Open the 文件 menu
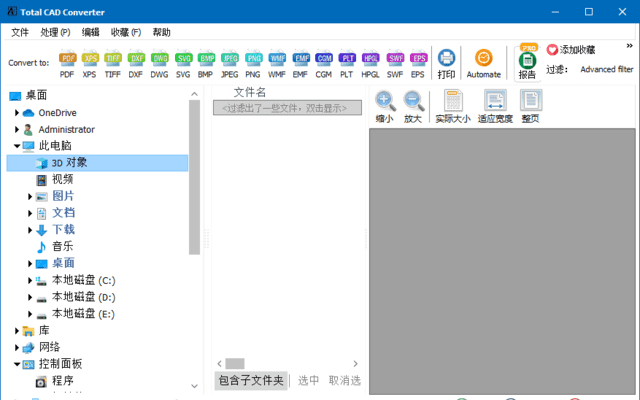The image size is (640, 400). 20,32
